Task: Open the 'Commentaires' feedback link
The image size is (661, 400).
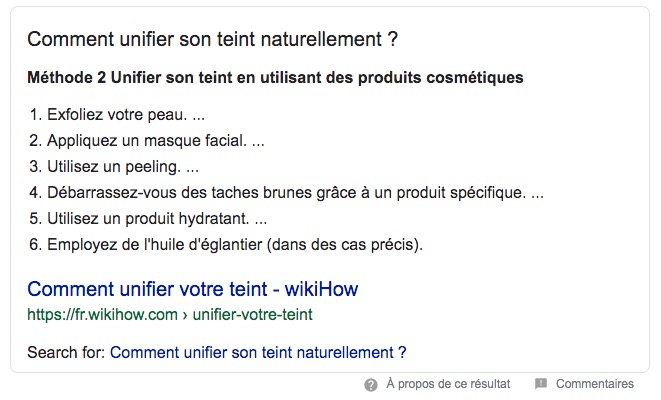Action: pos(594,384)
